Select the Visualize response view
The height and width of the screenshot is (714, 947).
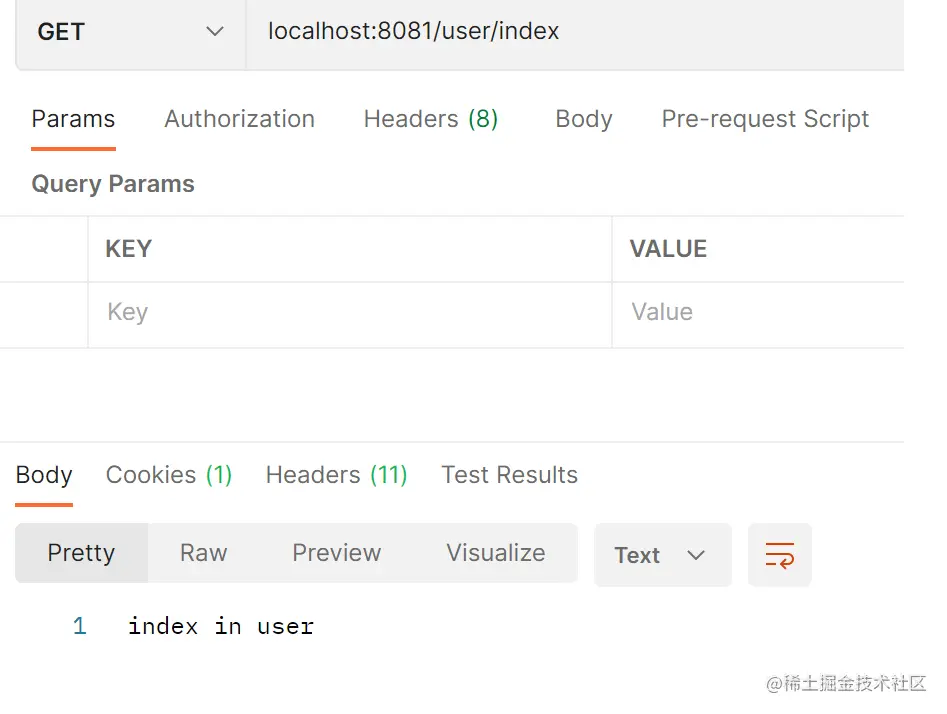pyautogui.click(x=496, y=553)
